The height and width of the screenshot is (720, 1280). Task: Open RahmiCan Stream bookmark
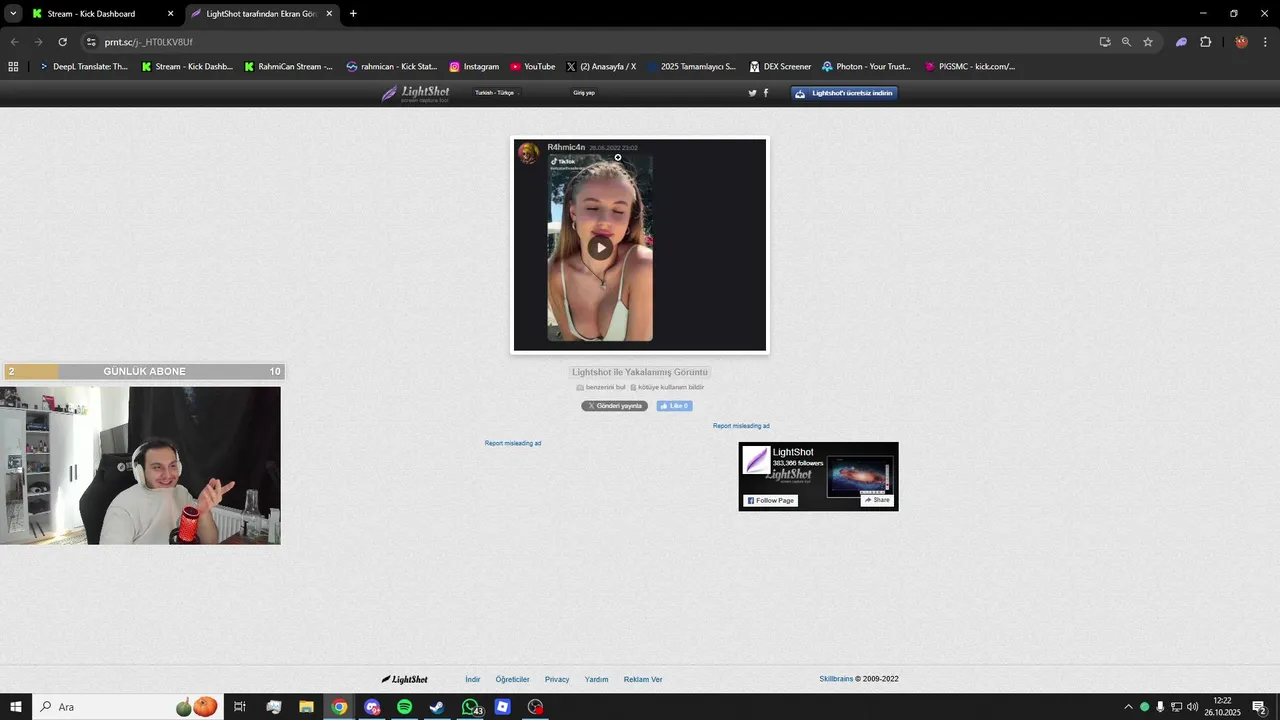tap(289, 67)
